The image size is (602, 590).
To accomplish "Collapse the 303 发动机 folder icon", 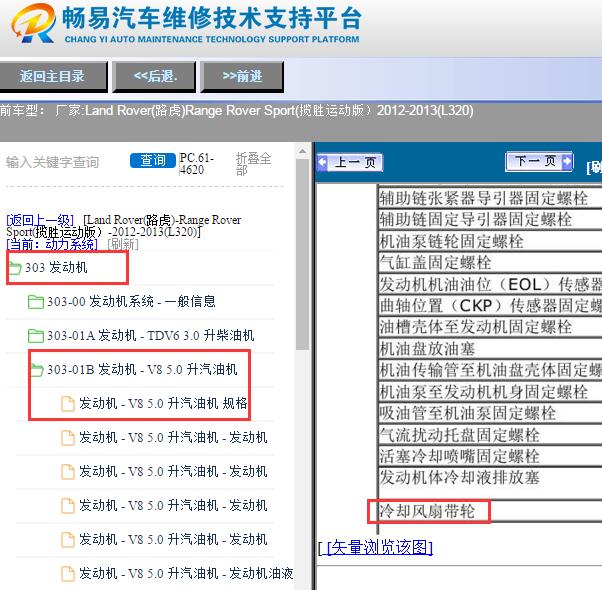I will [15, 268].
